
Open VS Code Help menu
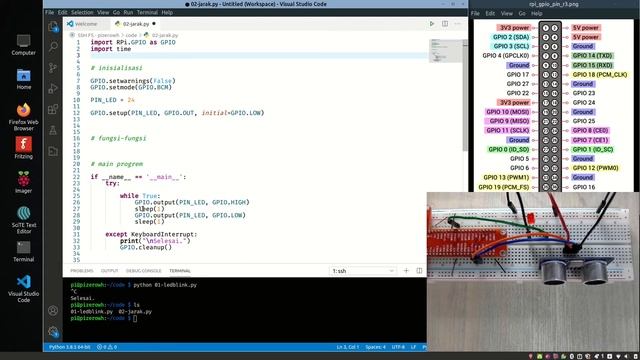point(167,13)
